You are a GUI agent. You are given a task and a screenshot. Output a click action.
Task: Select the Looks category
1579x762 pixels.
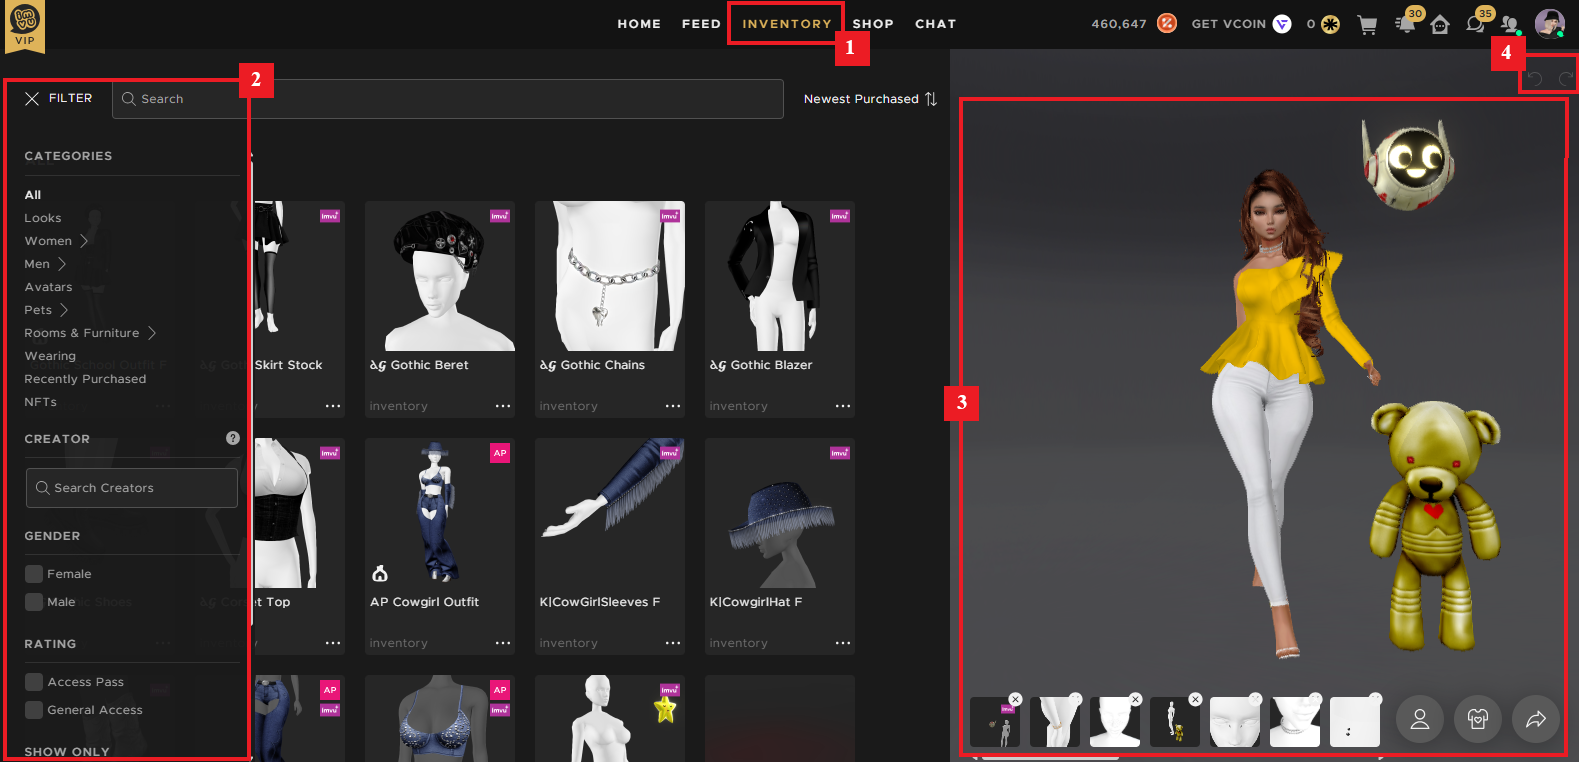(x=43, y=218)
